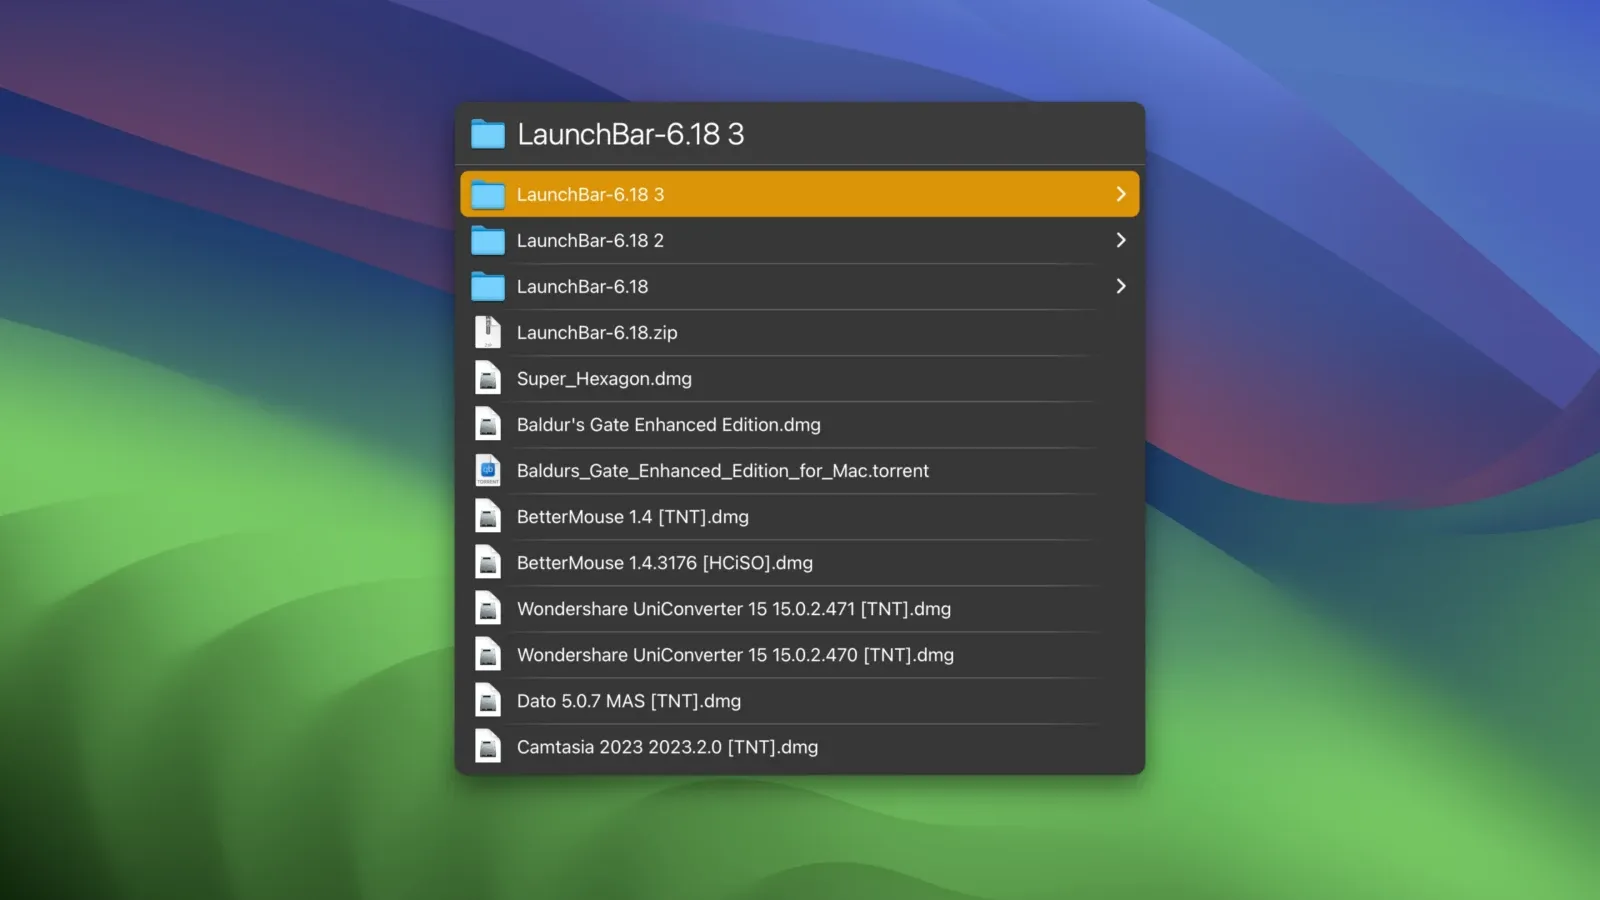The width and height of the screenshot is (1600, 900).
Task: Click the folder icon in the title header
Action: [487, 133]
